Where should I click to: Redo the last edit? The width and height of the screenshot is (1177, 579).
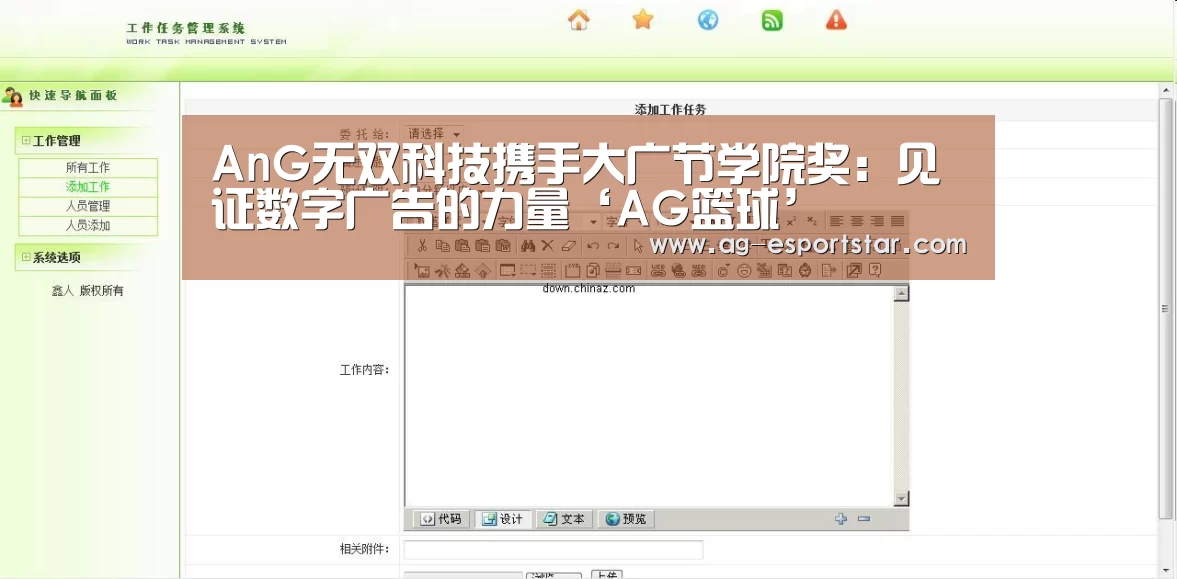point(613,246)
